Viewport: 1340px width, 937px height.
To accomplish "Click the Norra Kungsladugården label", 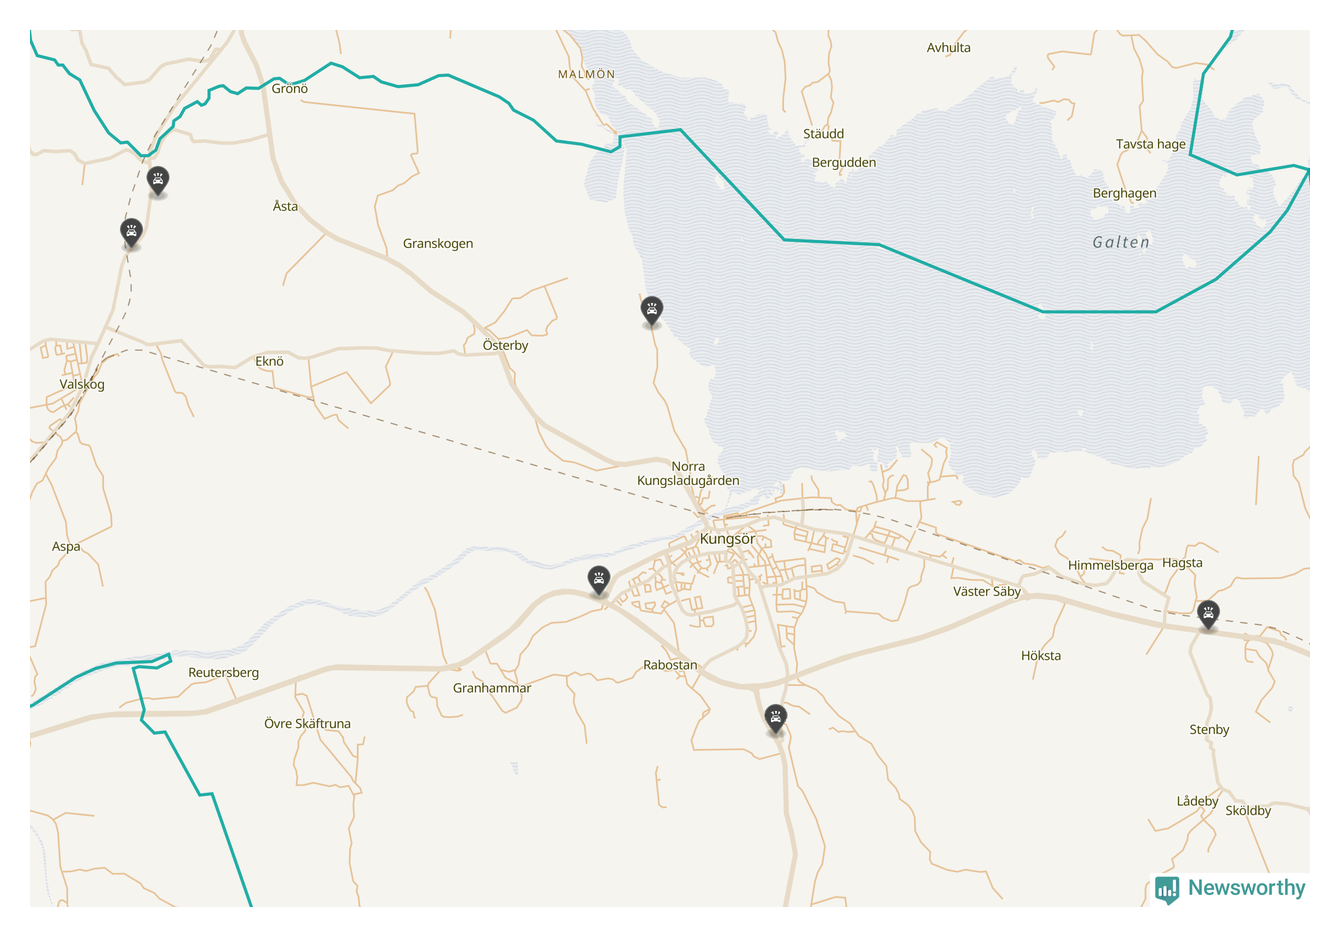I will coord(688,473).
